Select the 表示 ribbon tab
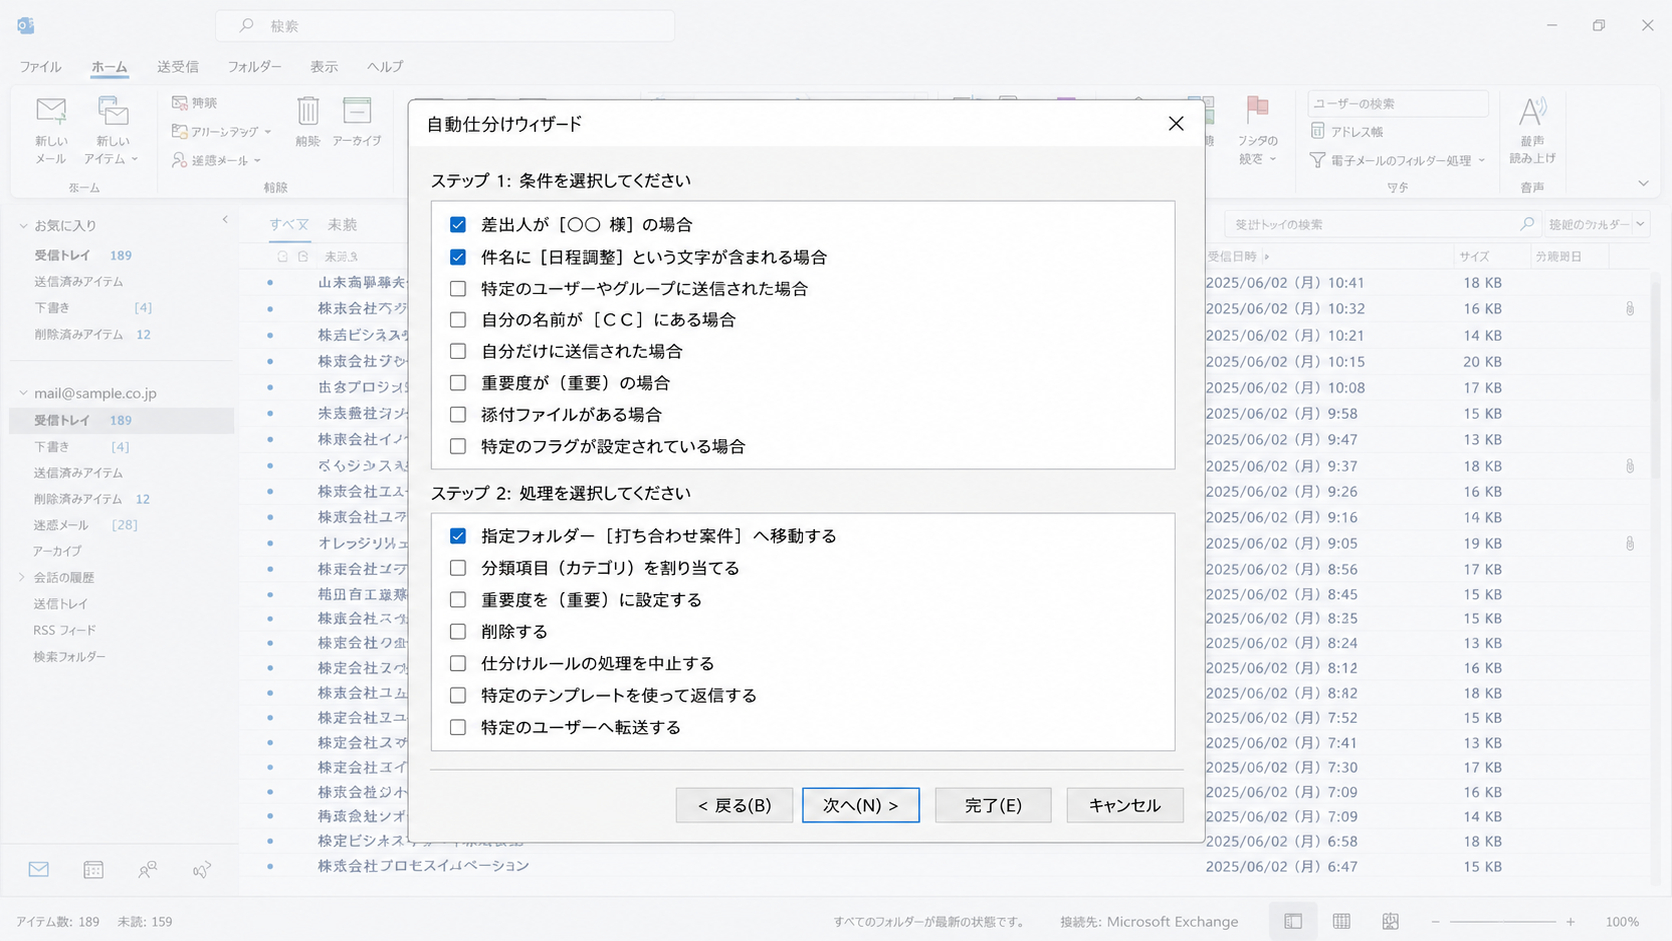 323,66
